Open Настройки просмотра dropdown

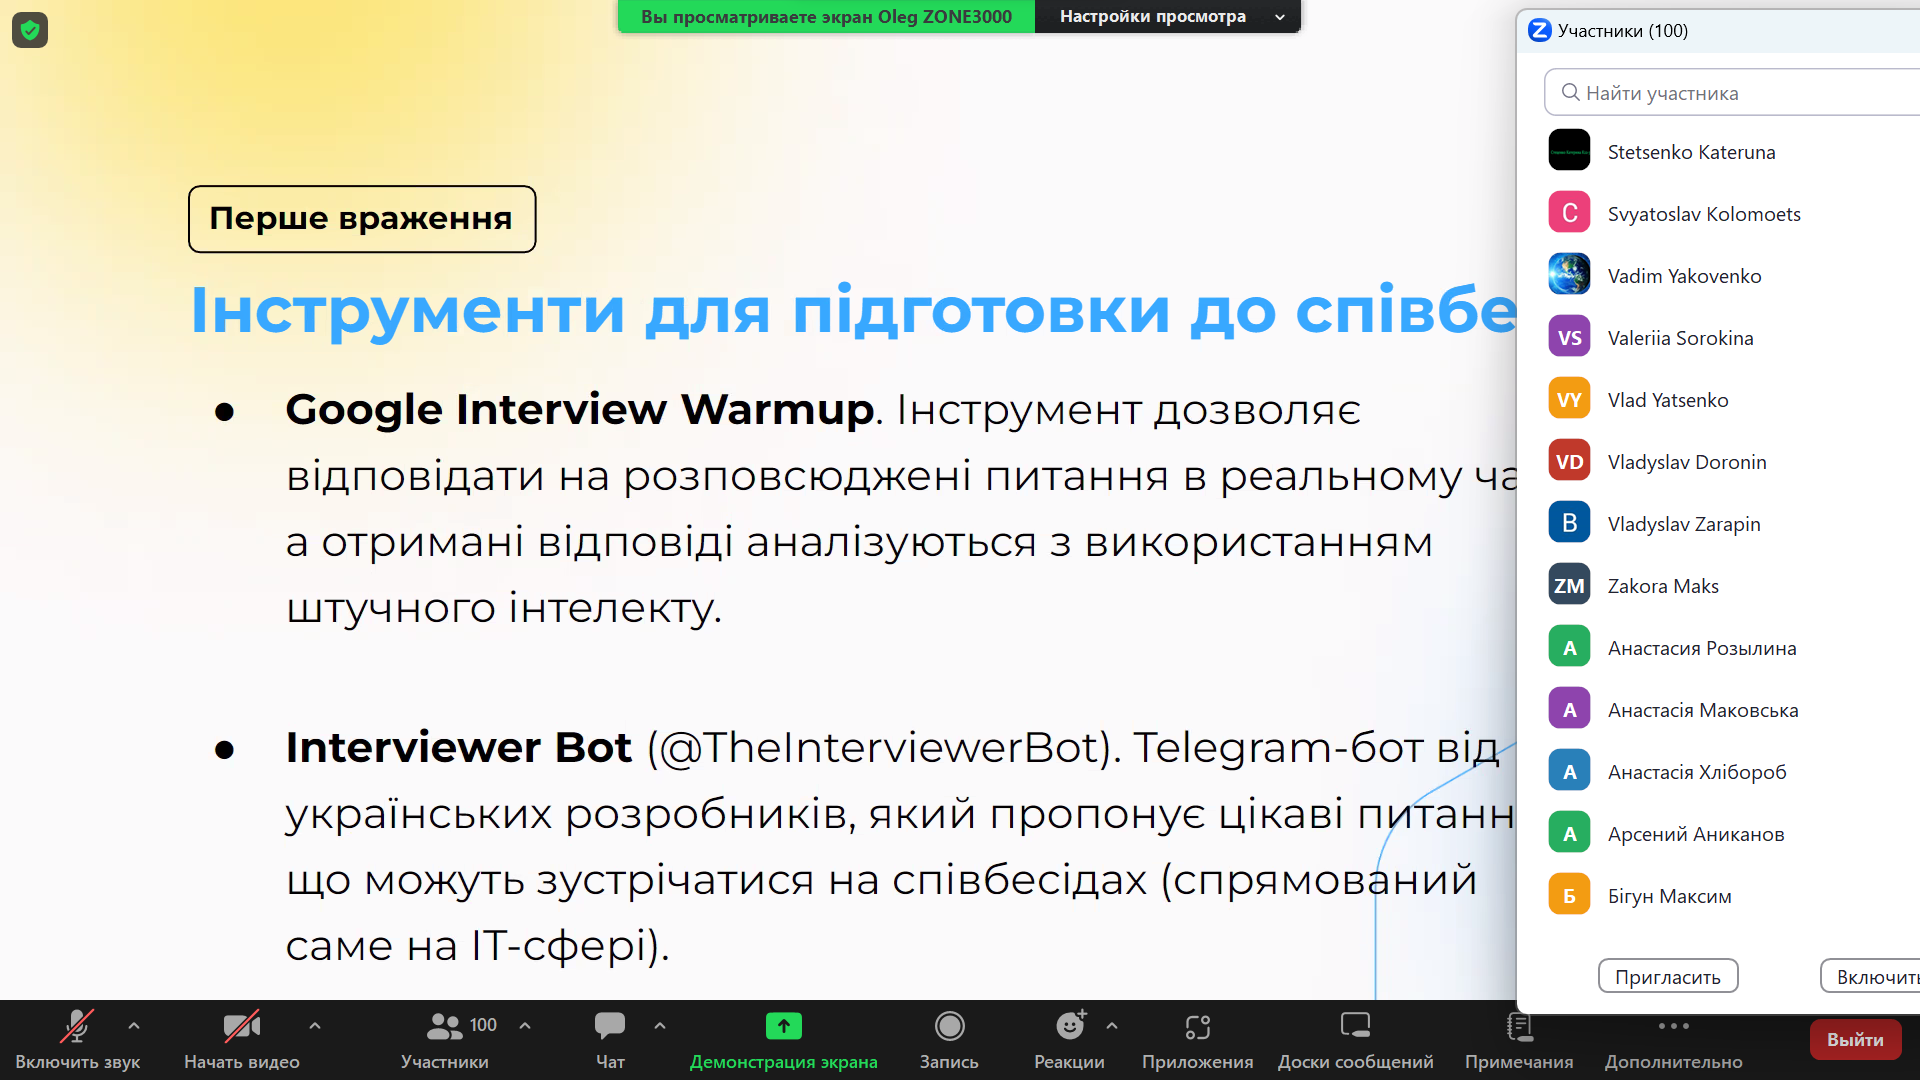coord(1168,17)
